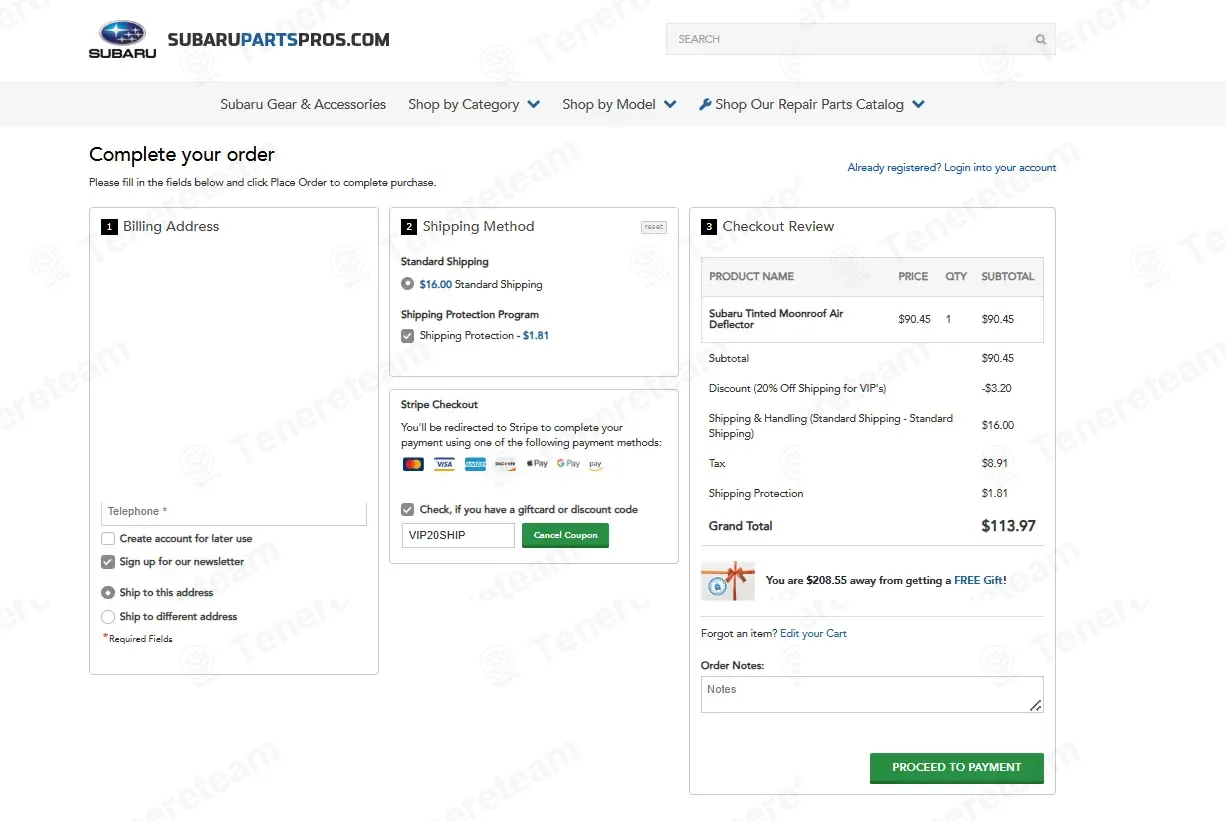Click the Discount (20% Off Shipping for VIP's) row
1226x821 pixels.
[x=872, y=388]
